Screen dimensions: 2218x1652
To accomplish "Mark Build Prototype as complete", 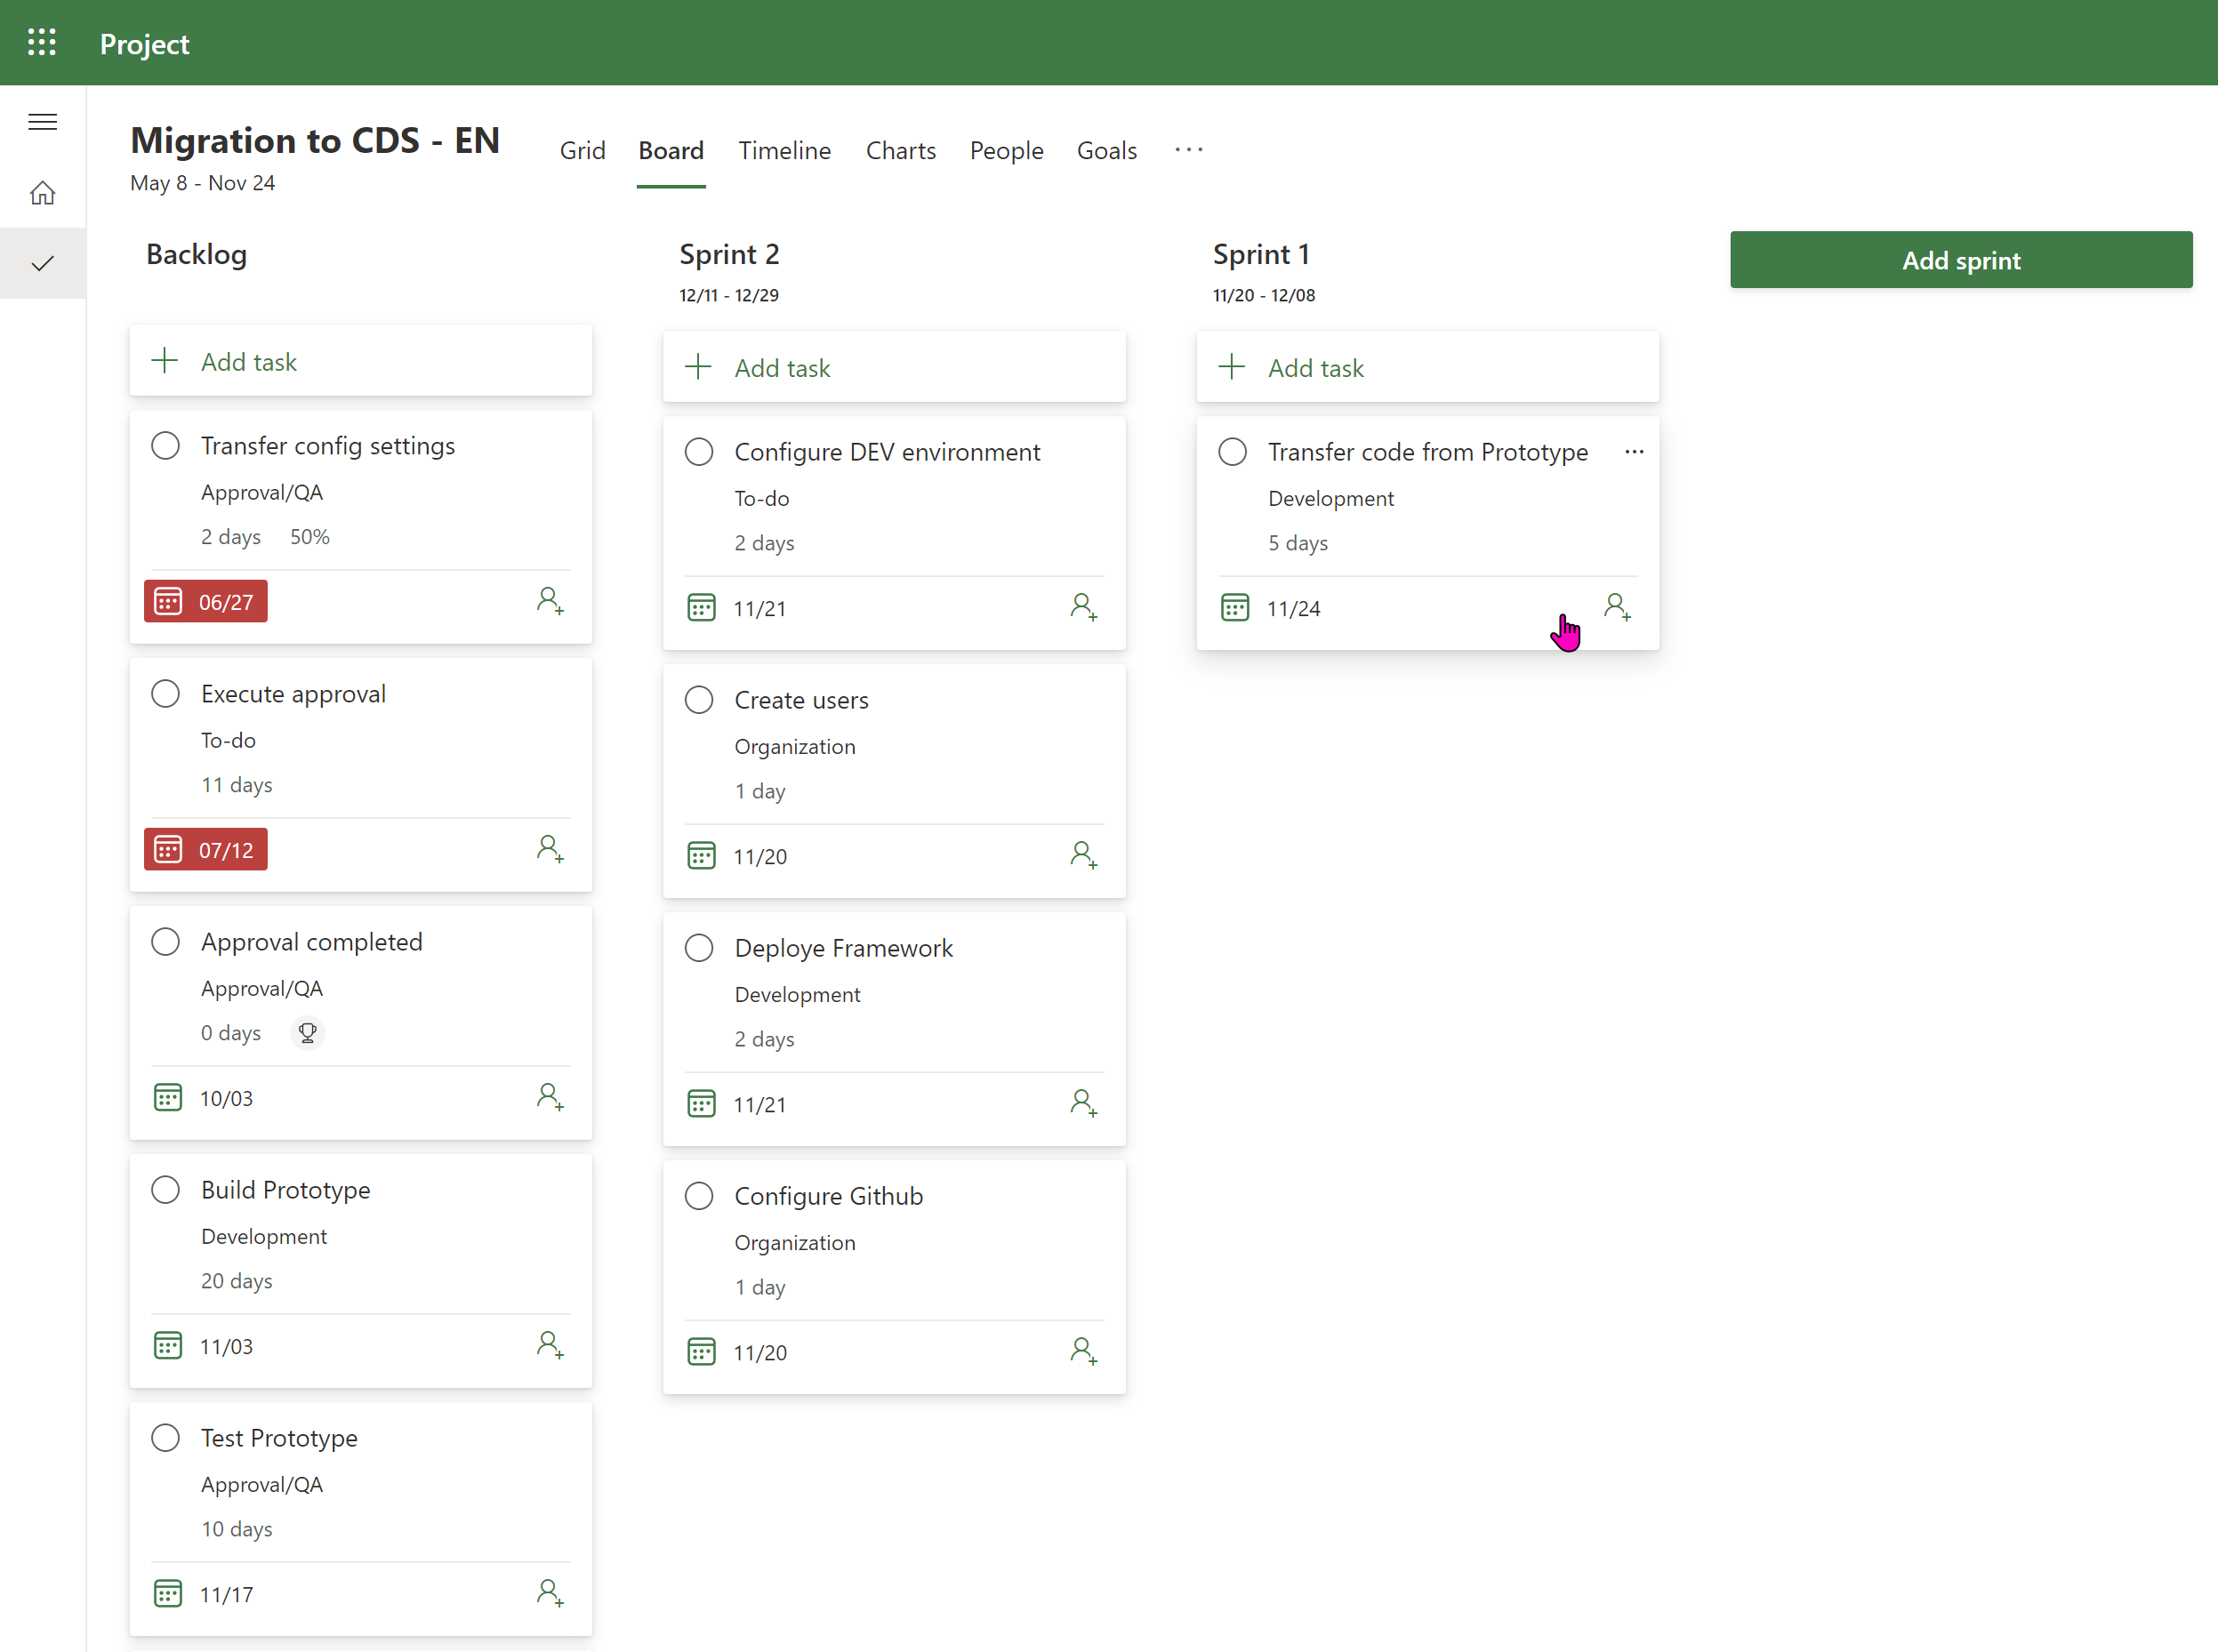I will [x=165, y=1189].
